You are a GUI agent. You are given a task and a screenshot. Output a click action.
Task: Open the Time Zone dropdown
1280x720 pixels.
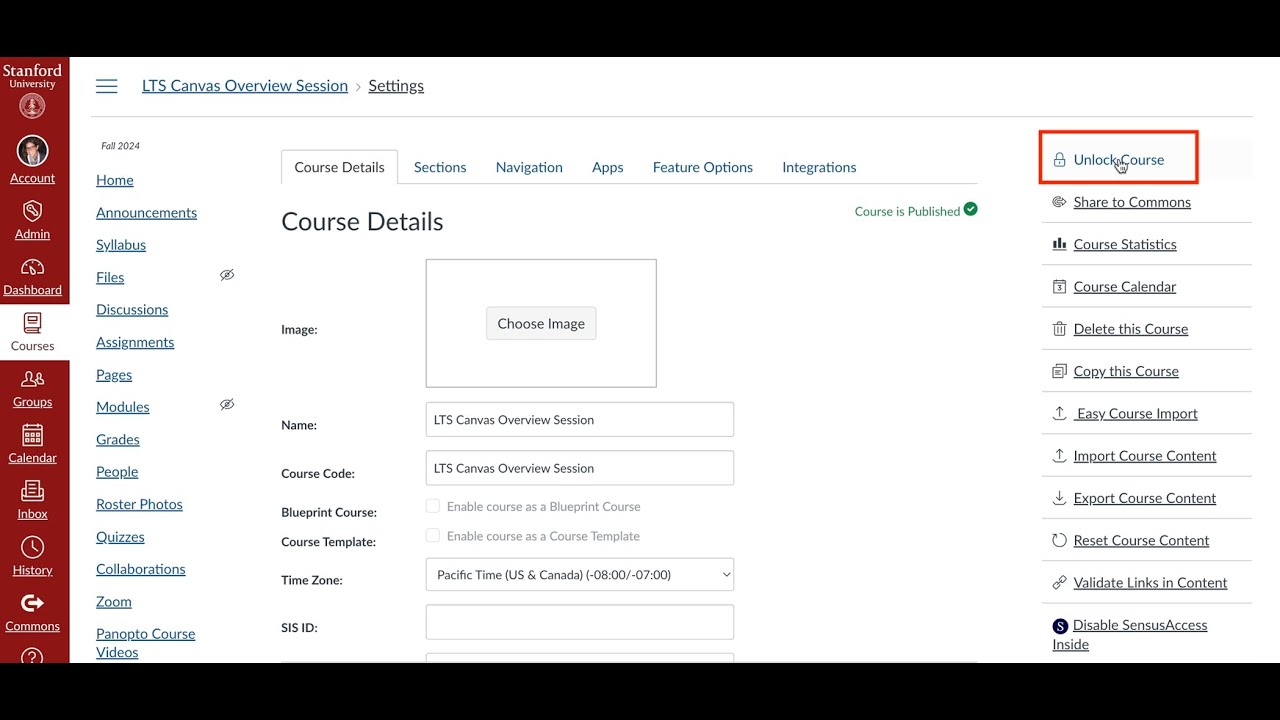580,575
